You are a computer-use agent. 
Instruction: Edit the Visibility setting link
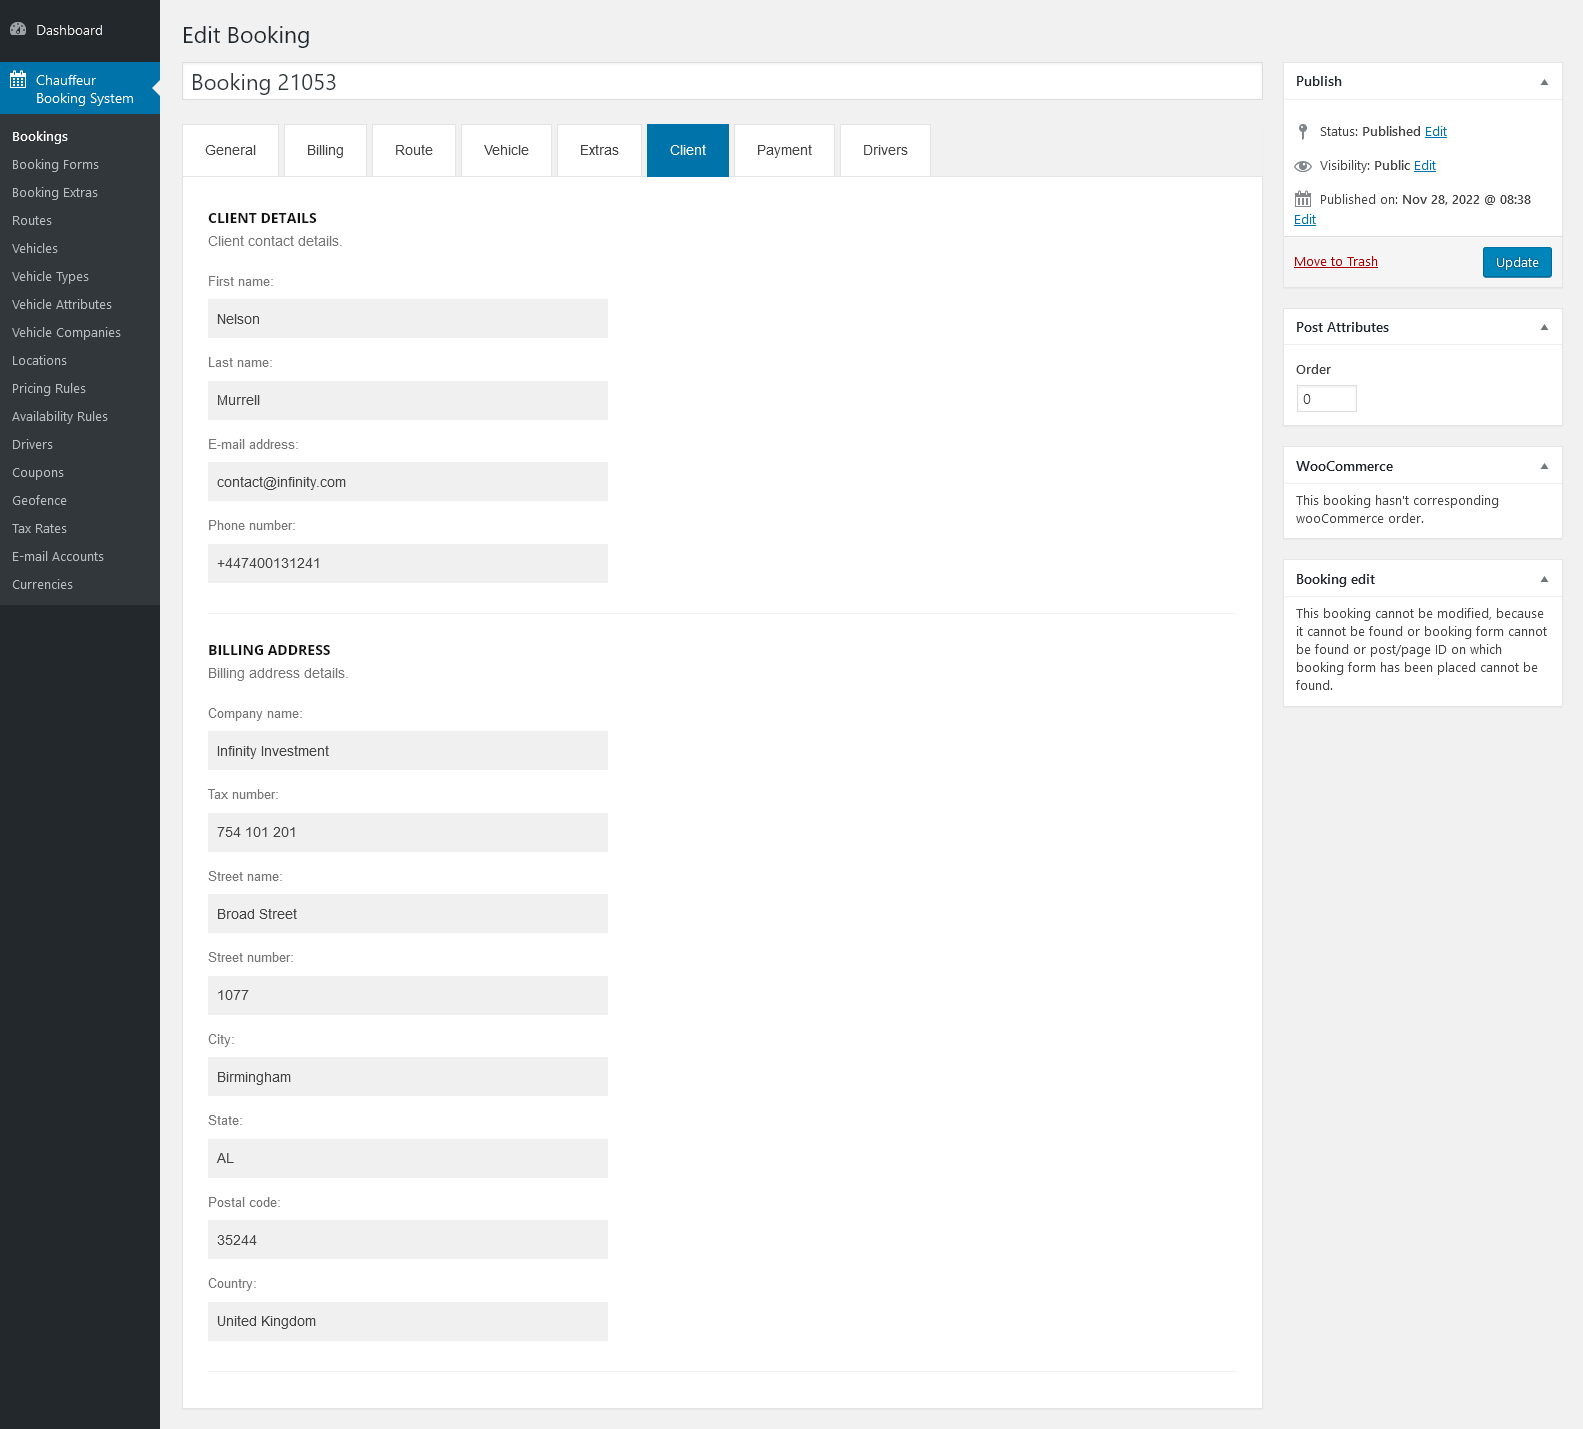[x=1424, y=166]
